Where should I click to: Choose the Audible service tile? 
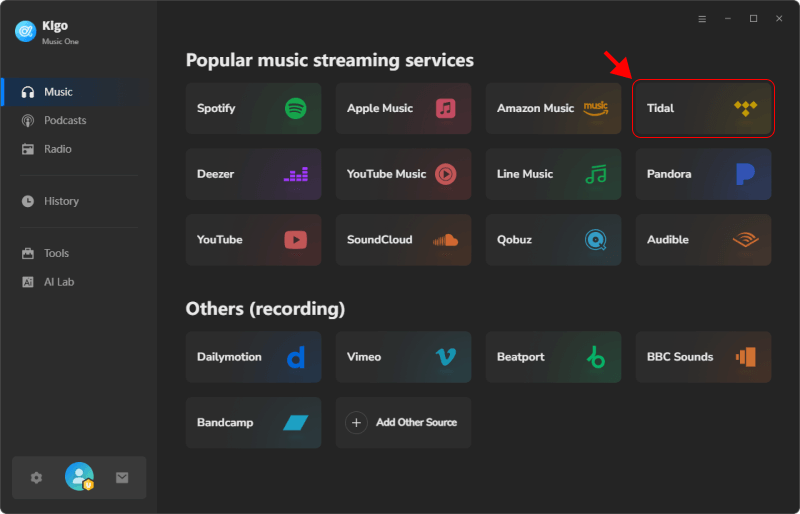(703, 240)
